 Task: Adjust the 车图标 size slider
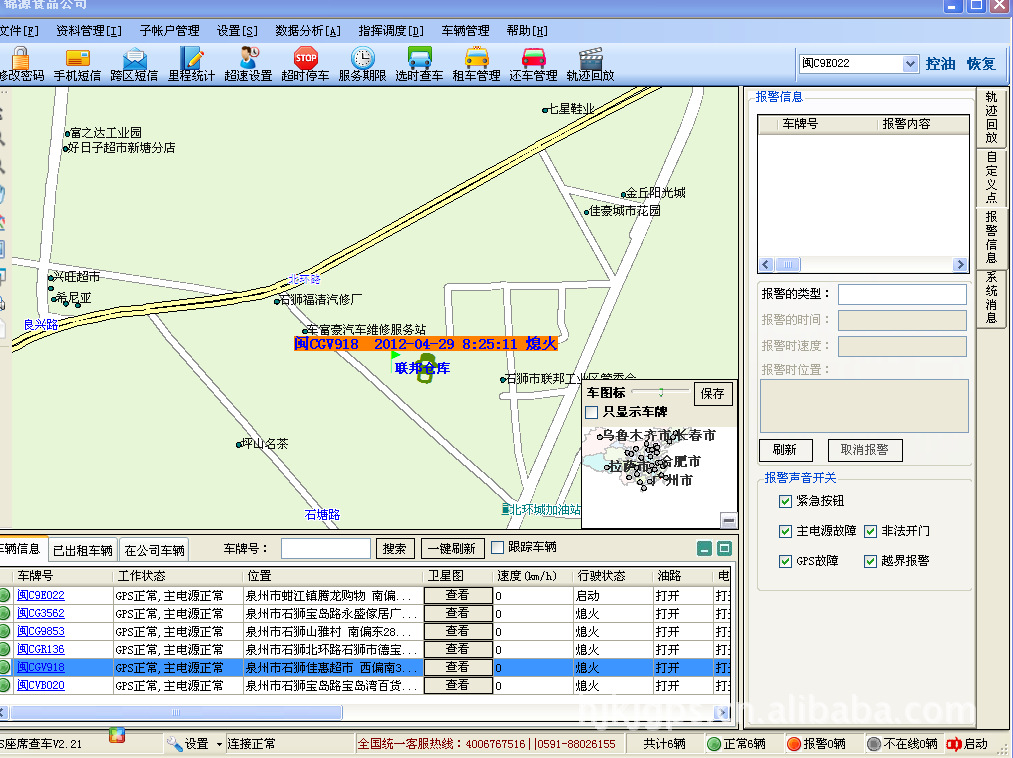coord(660,393)
